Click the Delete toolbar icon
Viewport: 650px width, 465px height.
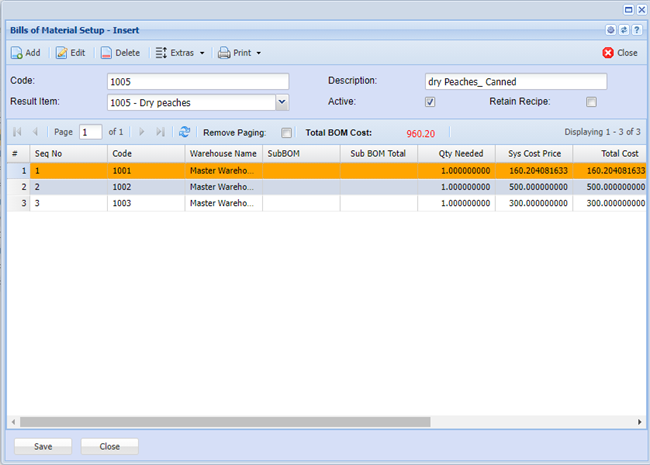[x=106, y=53]
